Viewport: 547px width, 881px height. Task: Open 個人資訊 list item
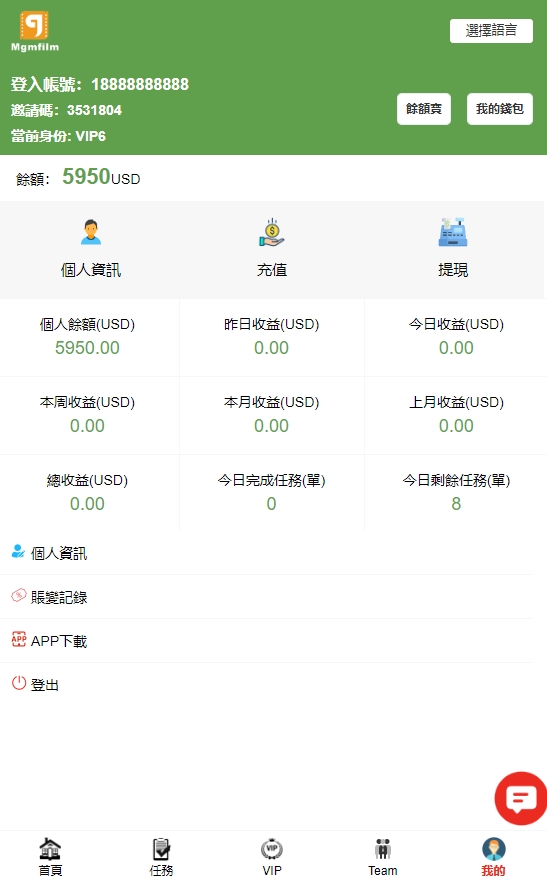tap(267, 553)
